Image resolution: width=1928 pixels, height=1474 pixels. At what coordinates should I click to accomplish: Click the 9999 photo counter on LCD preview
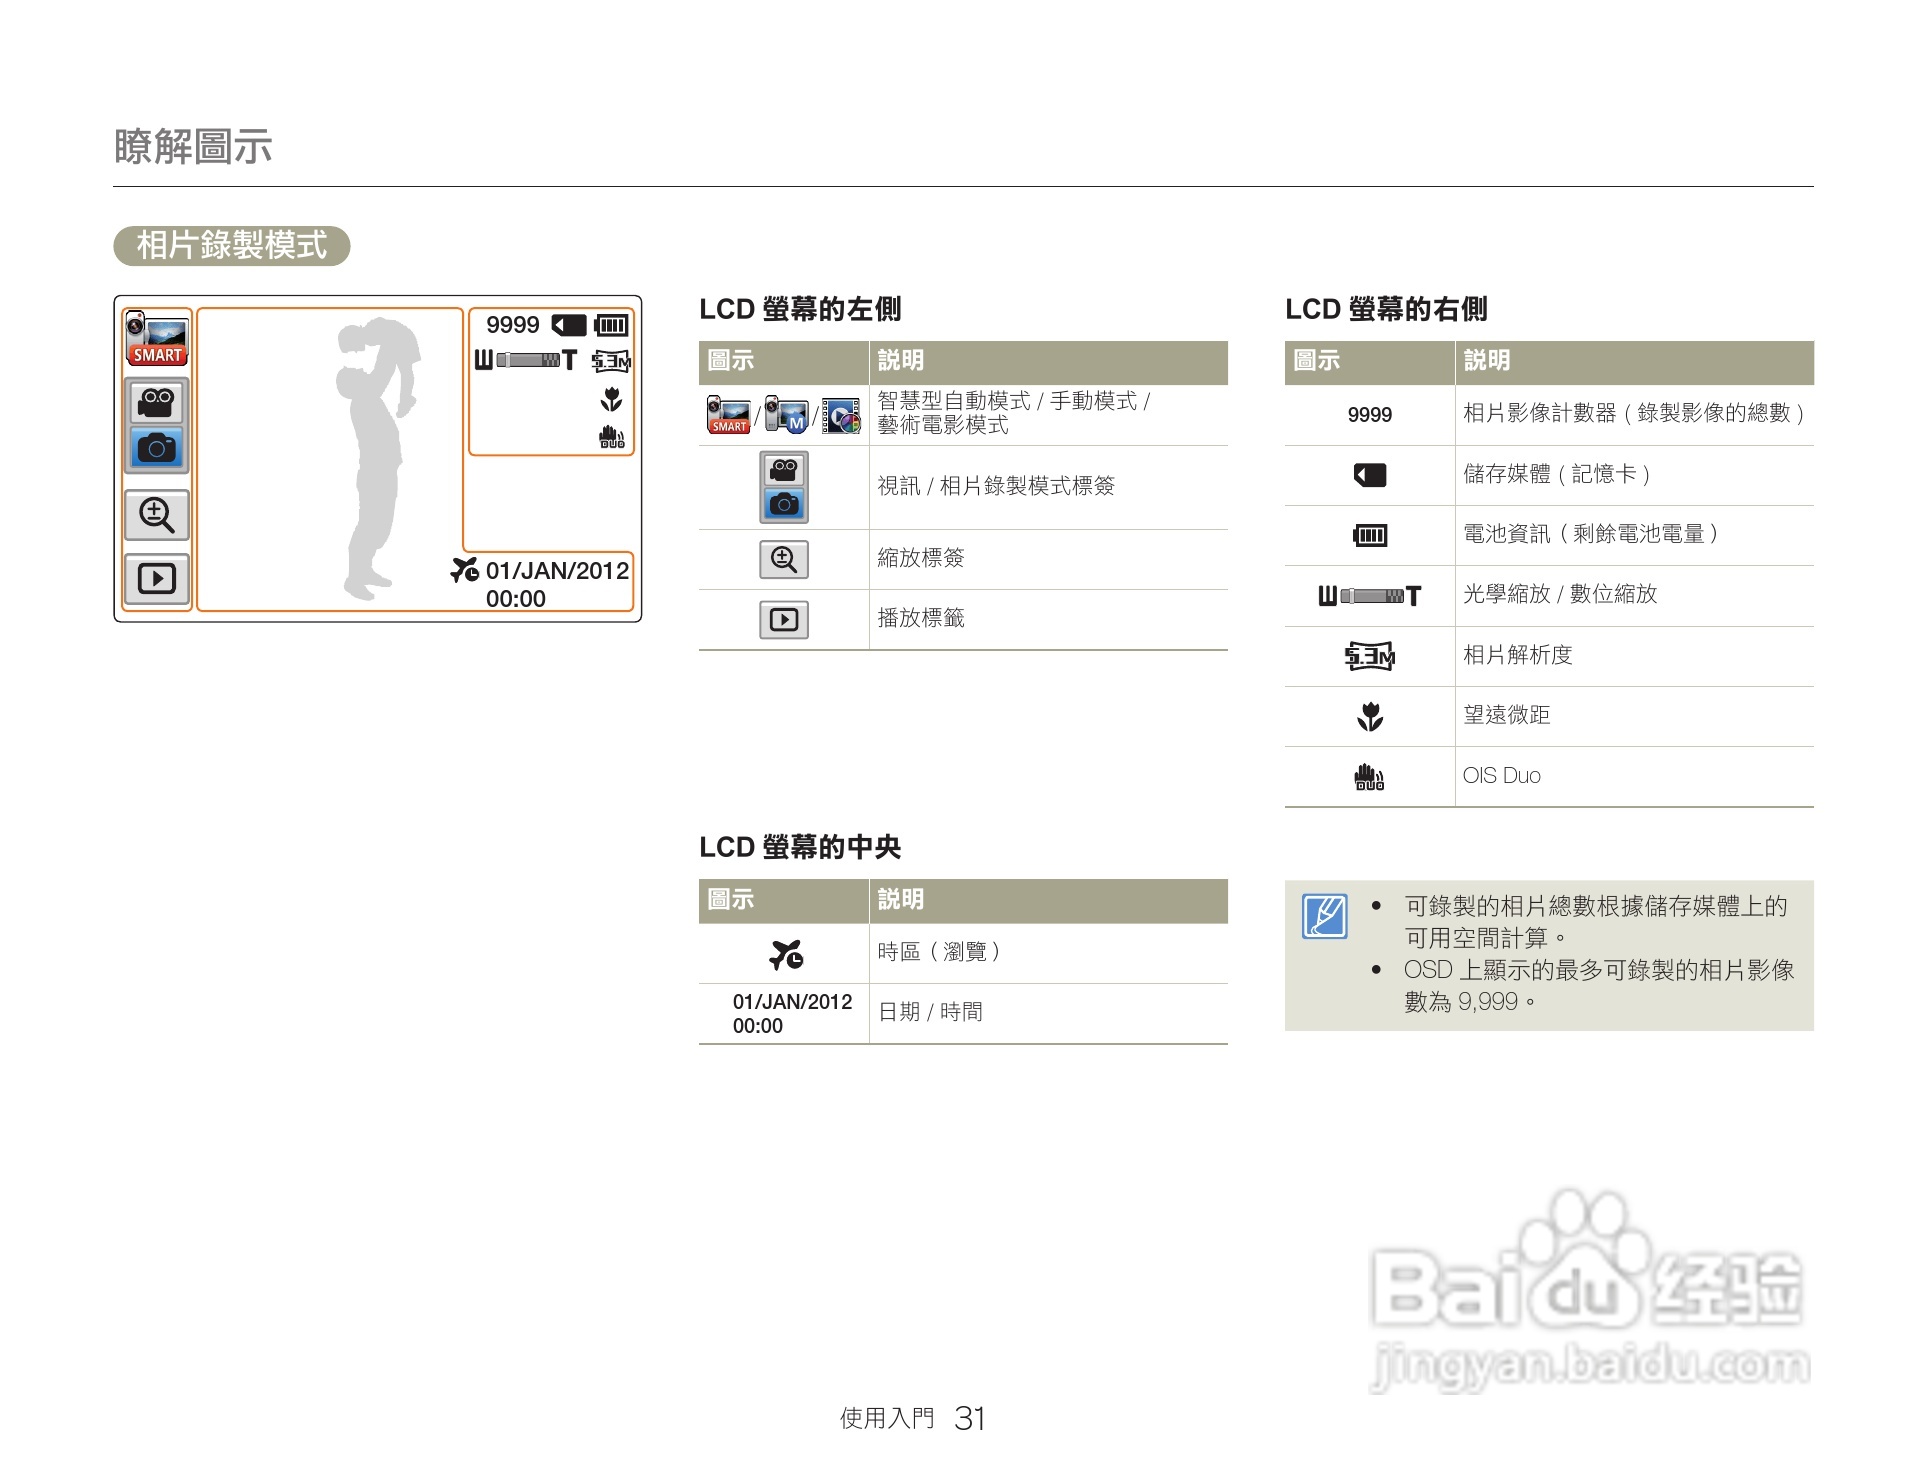(x=512, y=325)
